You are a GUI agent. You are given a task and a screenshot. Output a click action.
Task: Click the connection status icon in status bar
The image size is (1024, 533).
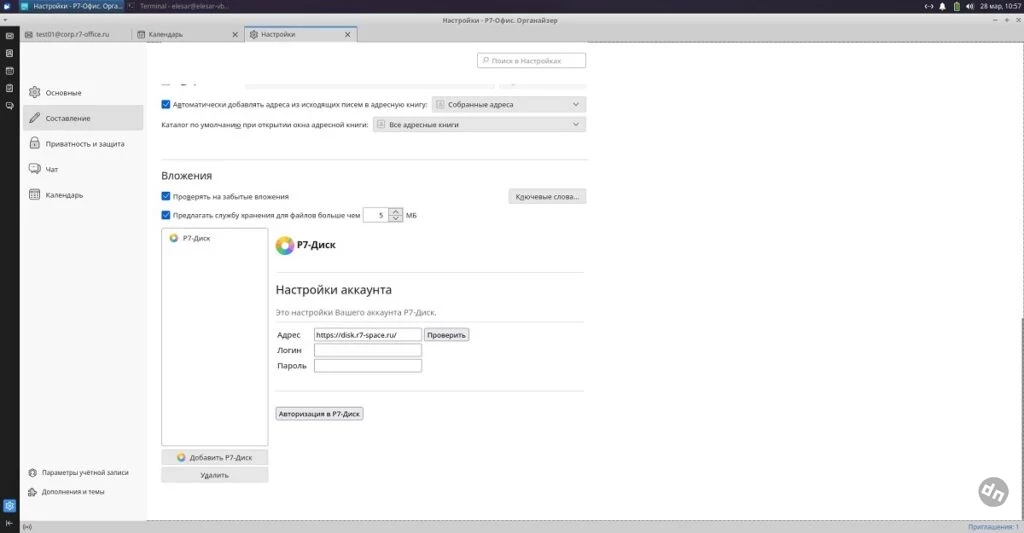pyautogui.click(x=27, y=526)
